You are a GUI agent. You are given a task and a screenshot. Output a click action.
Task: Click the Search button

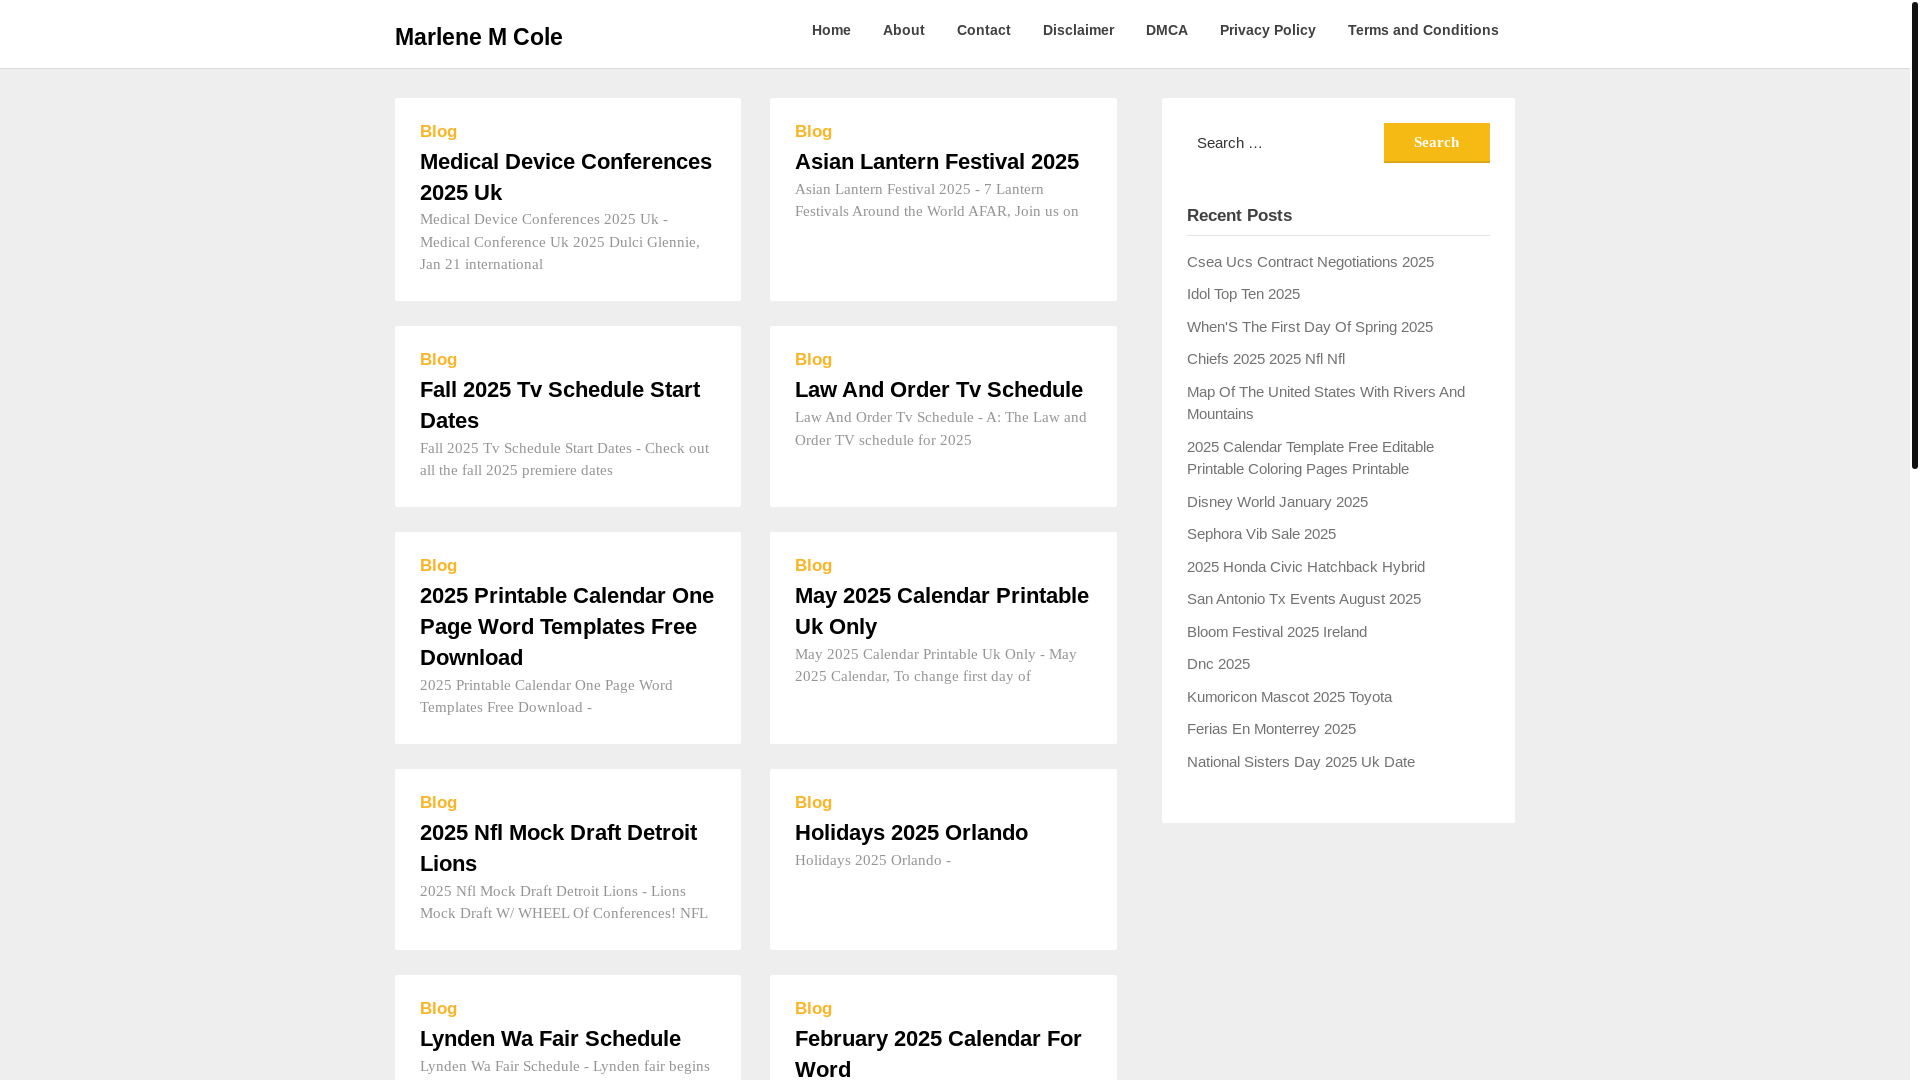(x=1436, y=143)
